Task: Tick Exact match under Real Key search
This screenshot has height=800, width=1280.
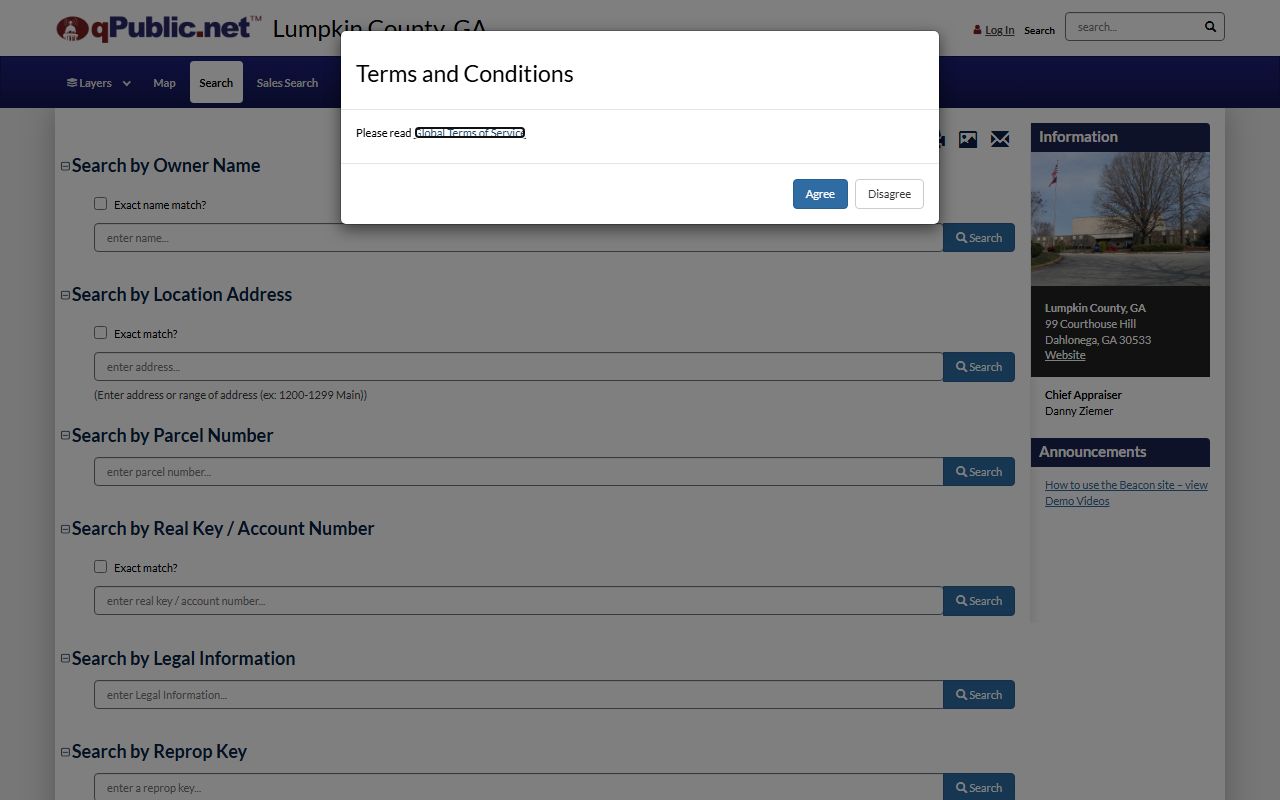Action: [x=100, y=567]
